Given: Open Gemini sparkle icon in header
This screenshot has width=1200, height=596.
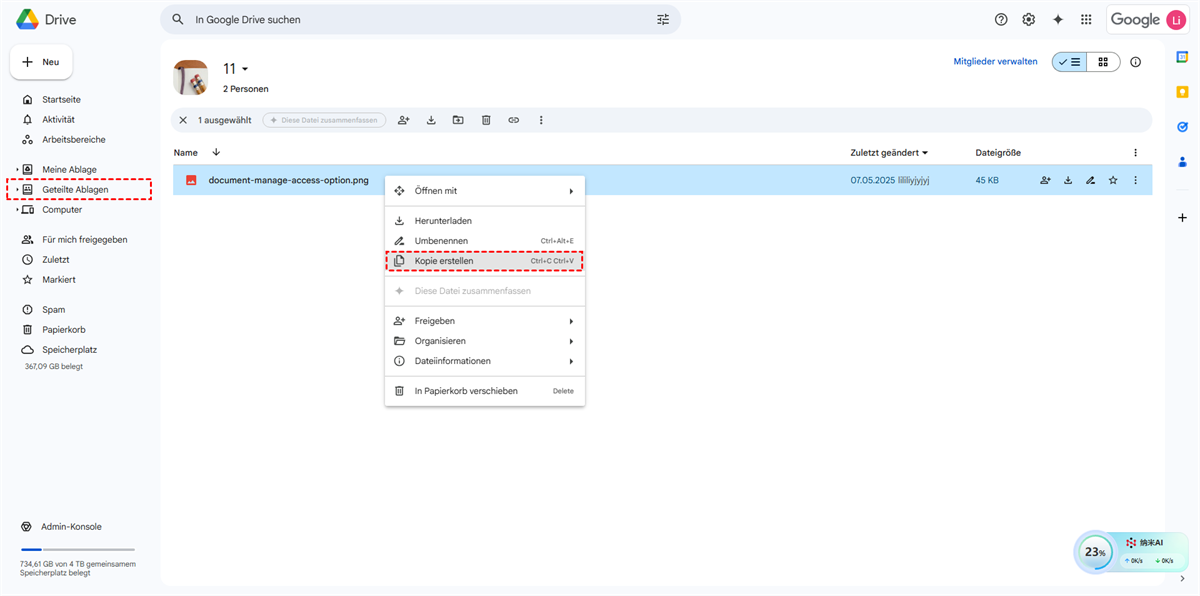Looking at the screenshot, I should (1058, 19).
